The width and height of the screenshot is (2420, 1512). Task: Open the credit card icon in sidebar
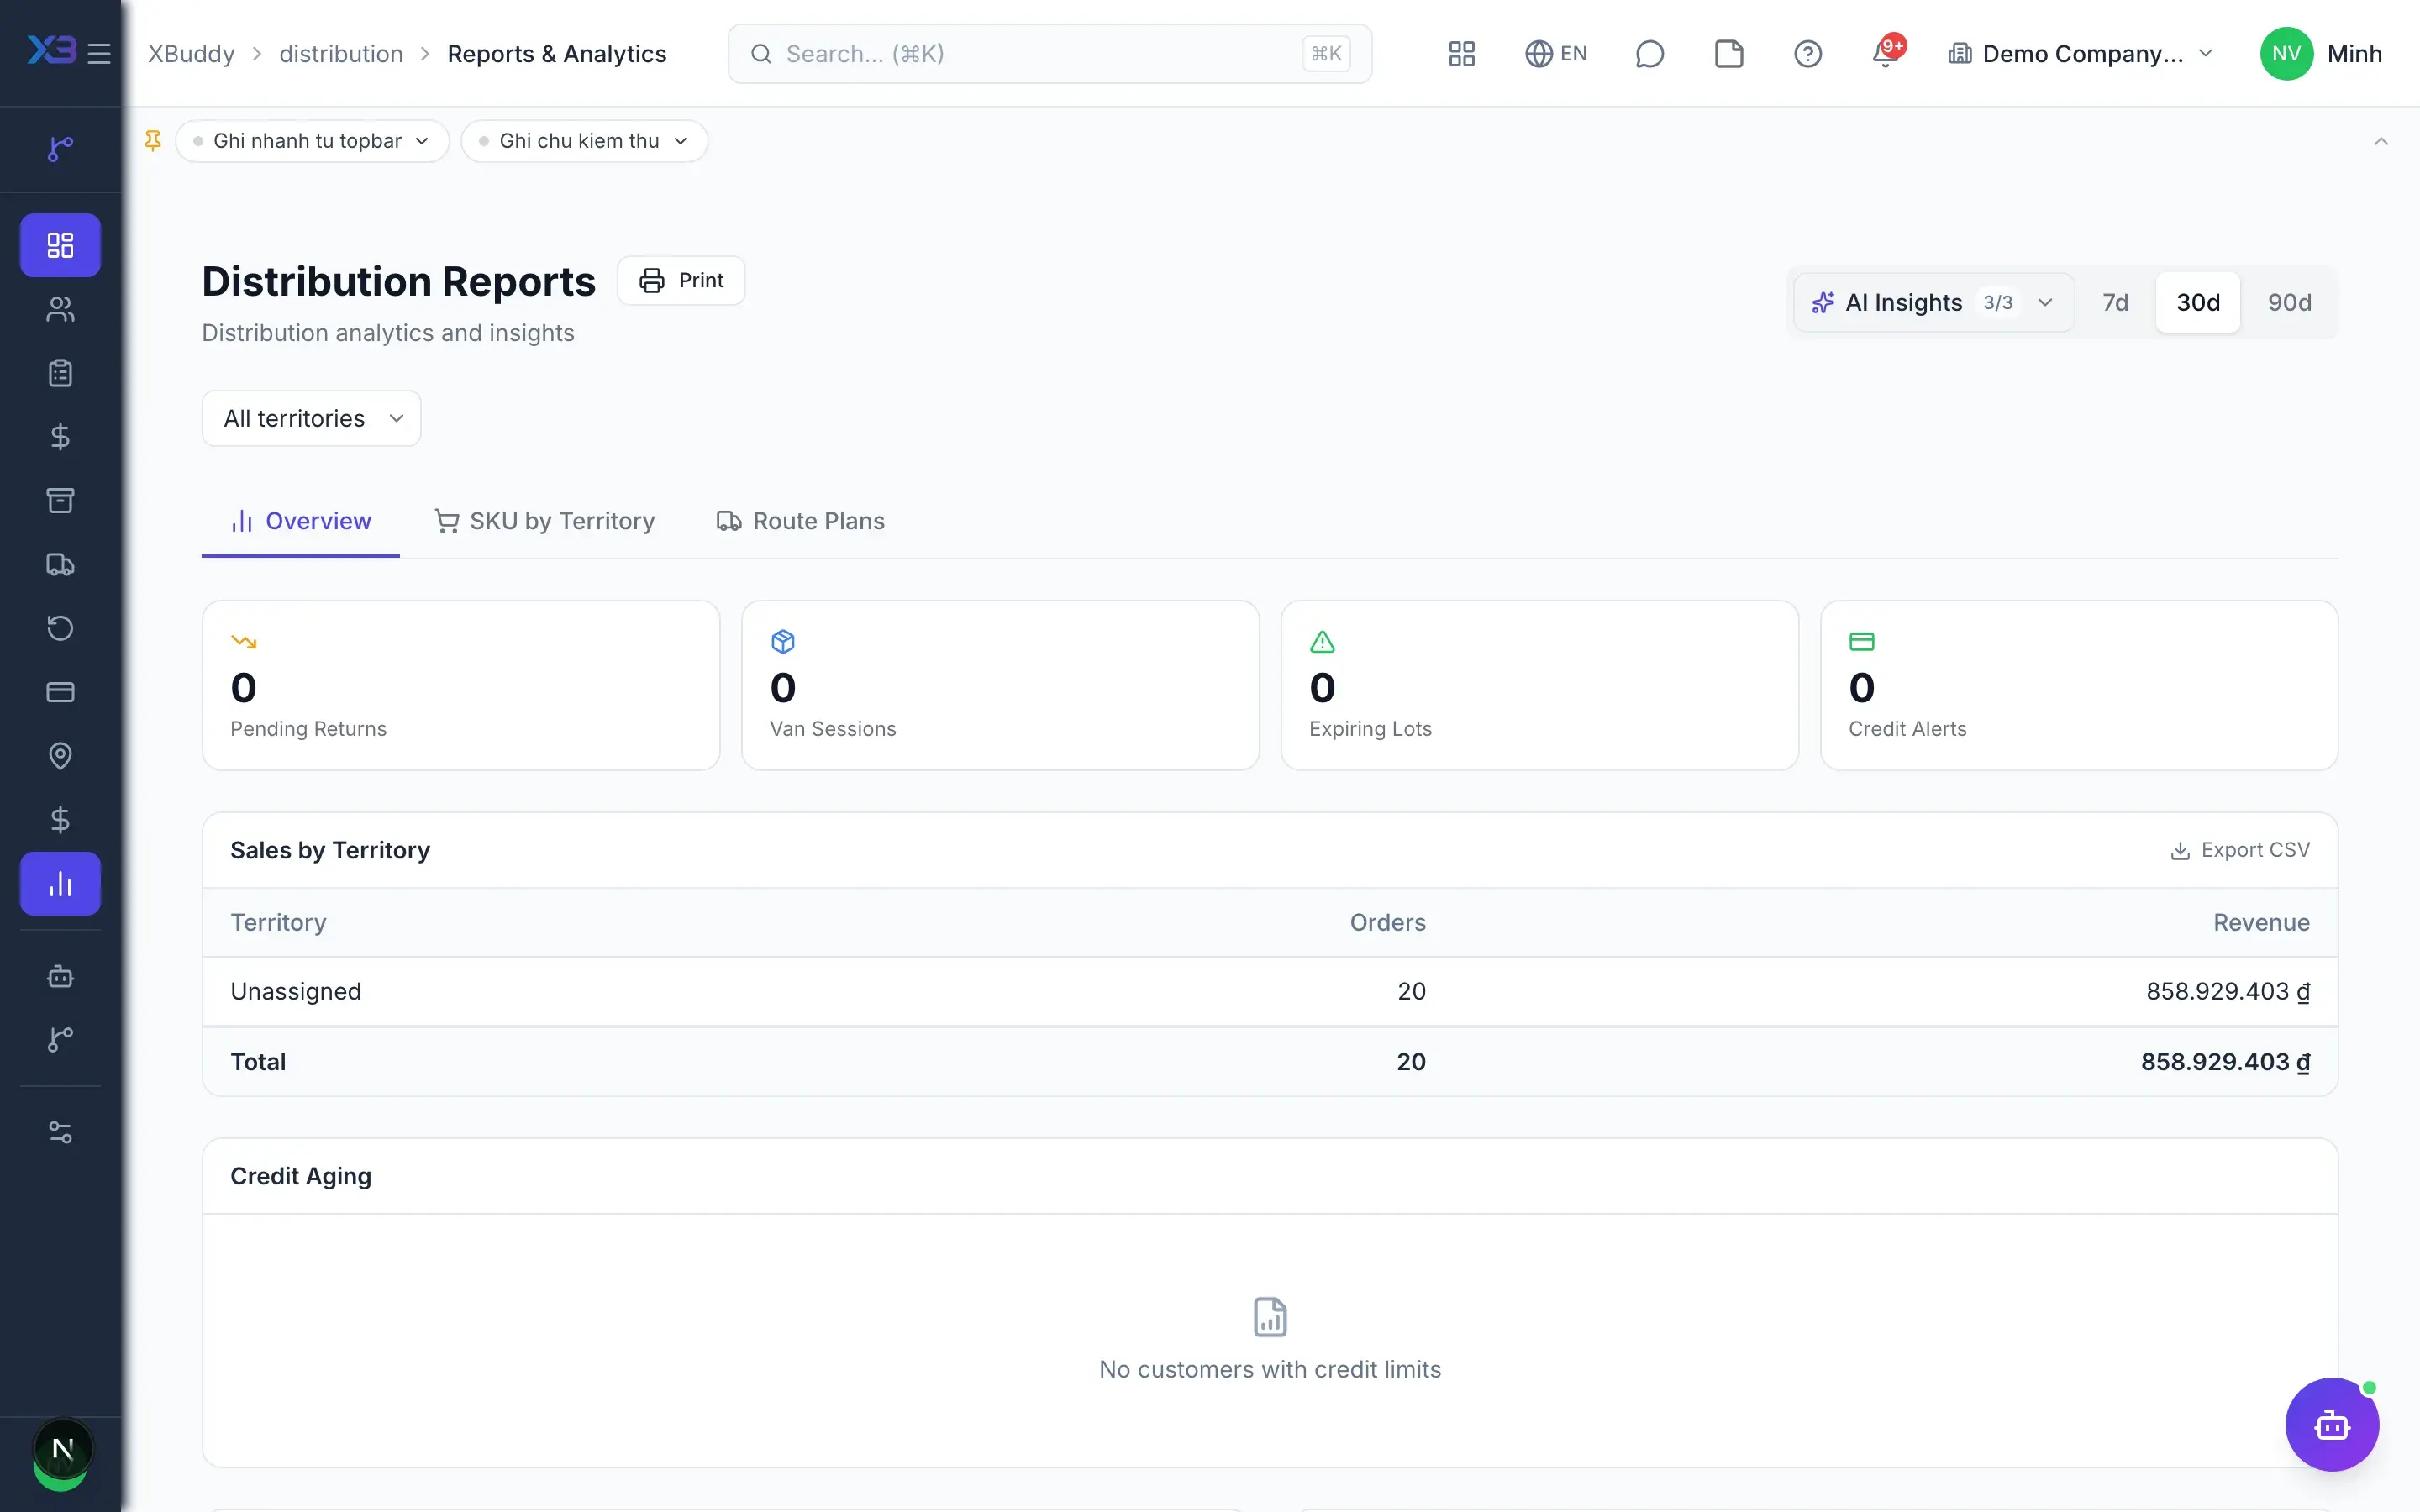click(x=60, y=692)
